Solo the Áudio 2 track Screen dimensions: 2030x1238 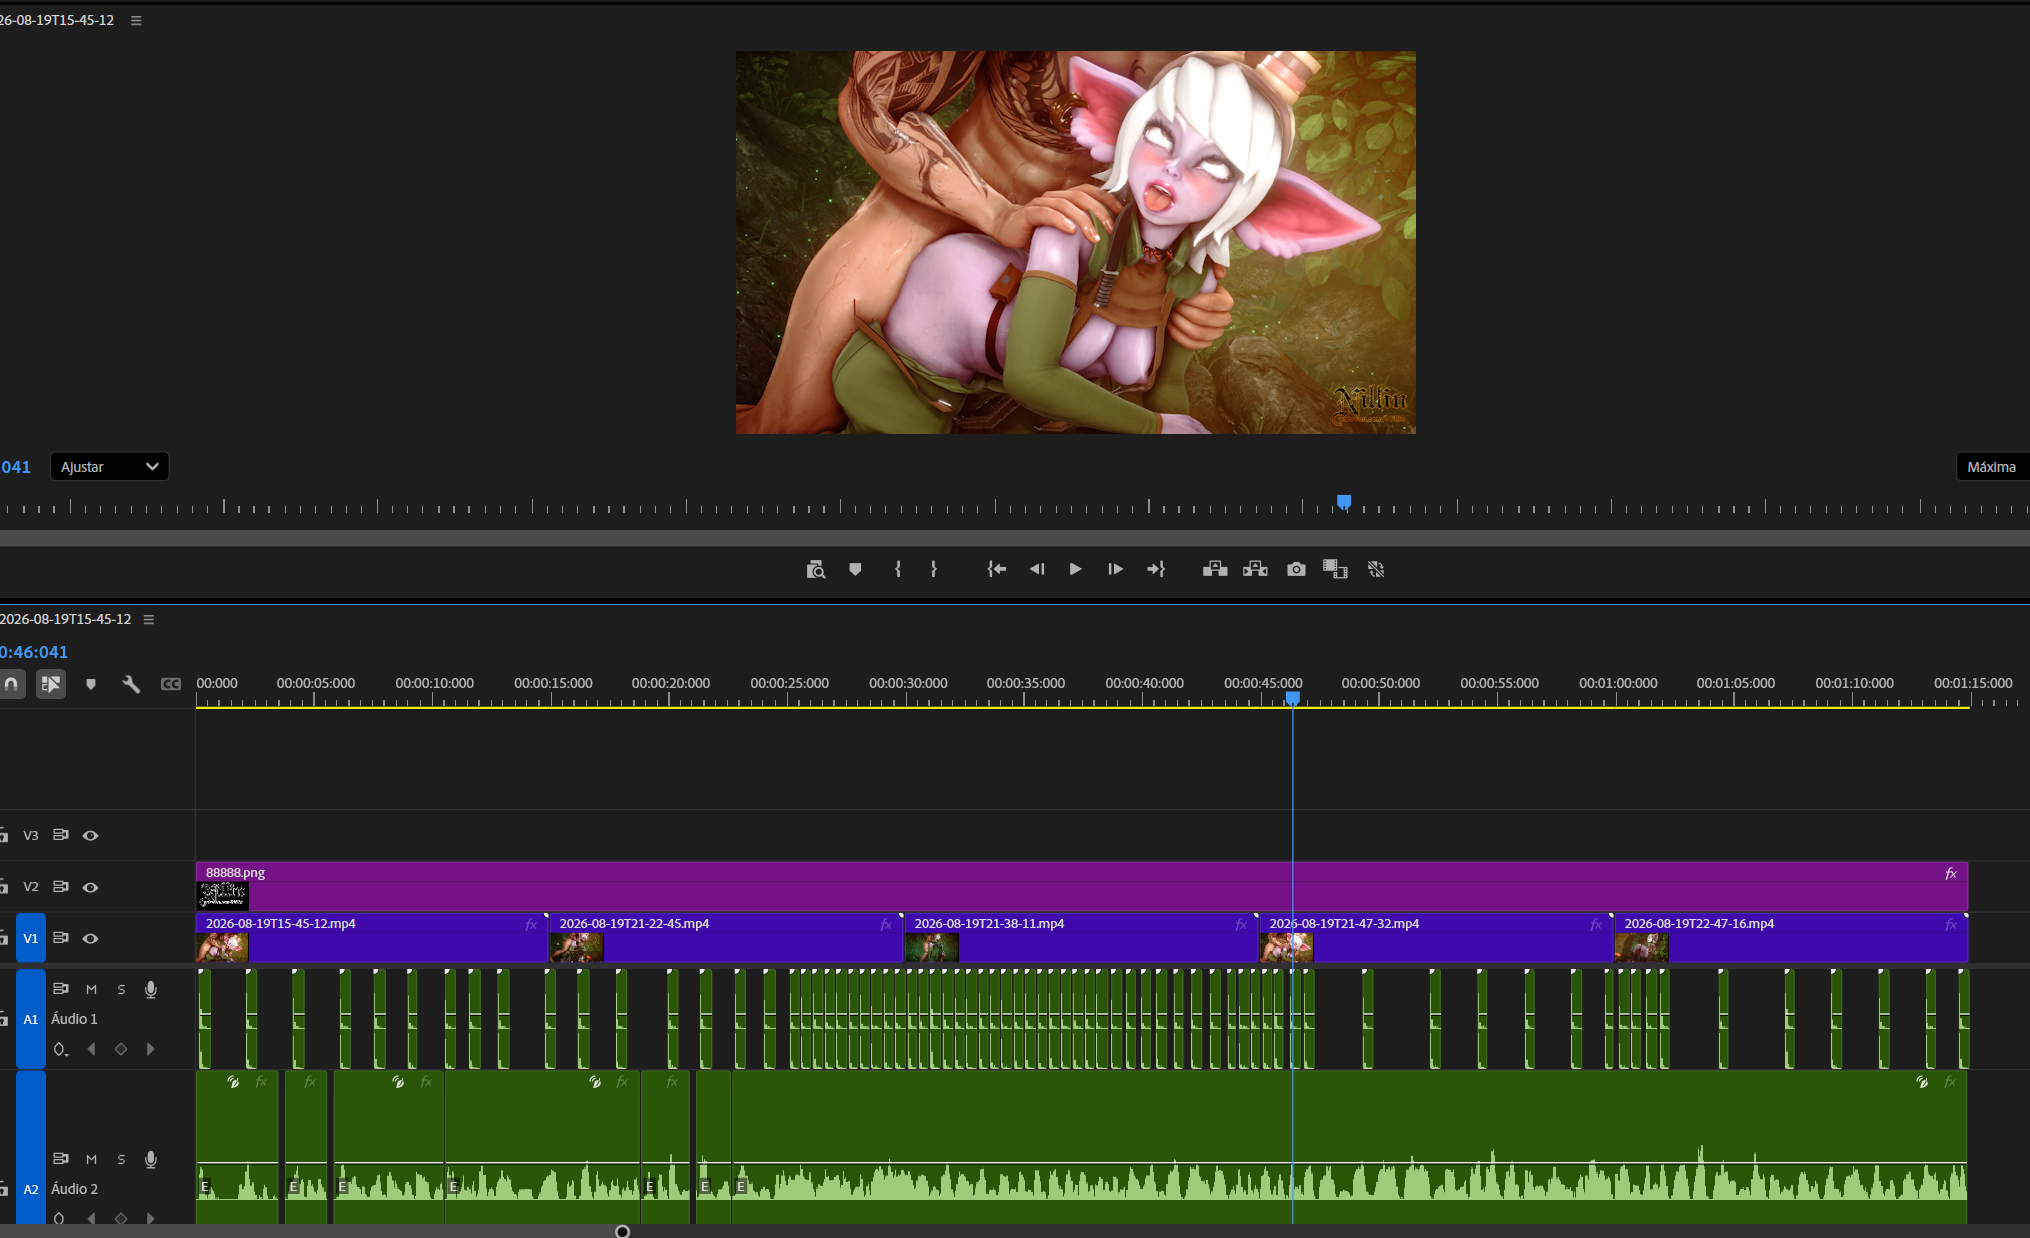pos(121,1159)
